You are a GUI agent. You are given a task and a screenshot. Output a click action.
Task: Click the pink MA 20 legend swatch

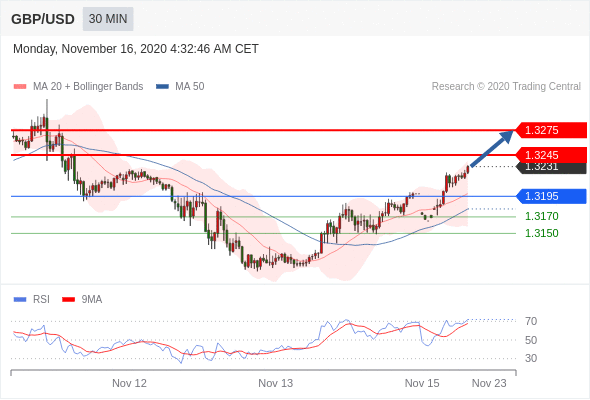[x=20, y=87]
